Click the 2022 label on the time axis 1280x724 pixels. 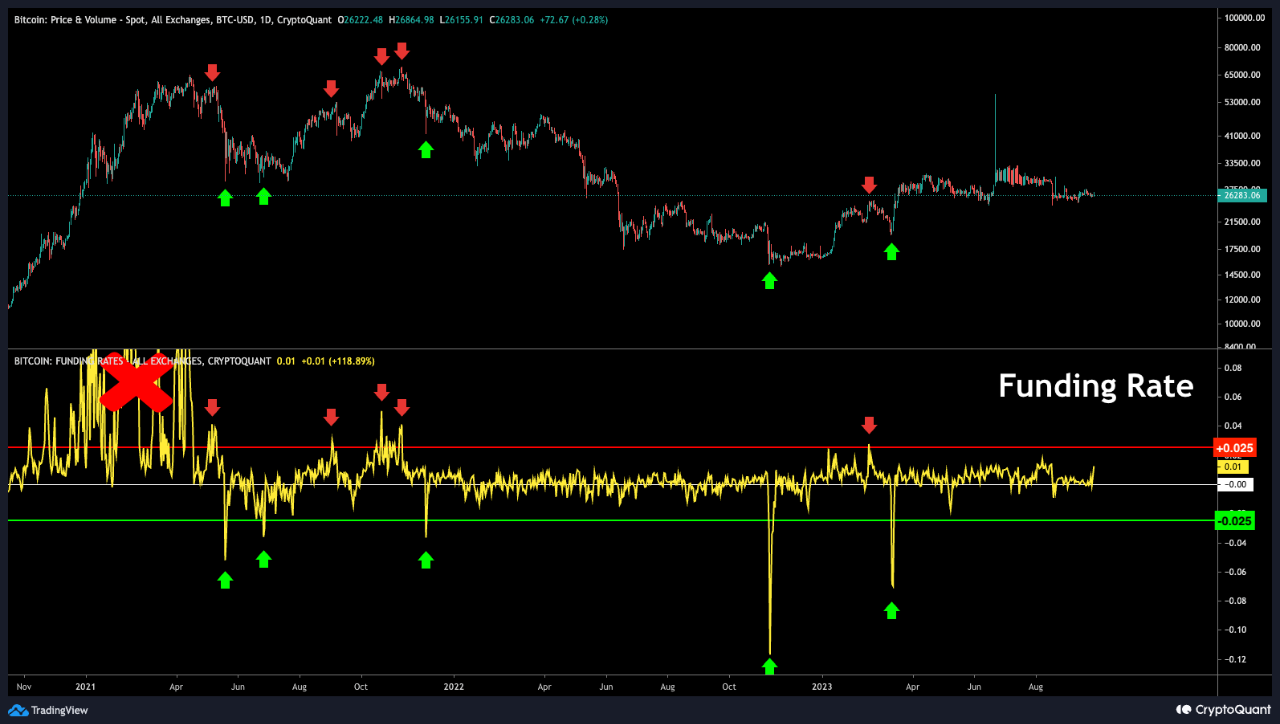point(453,687)
